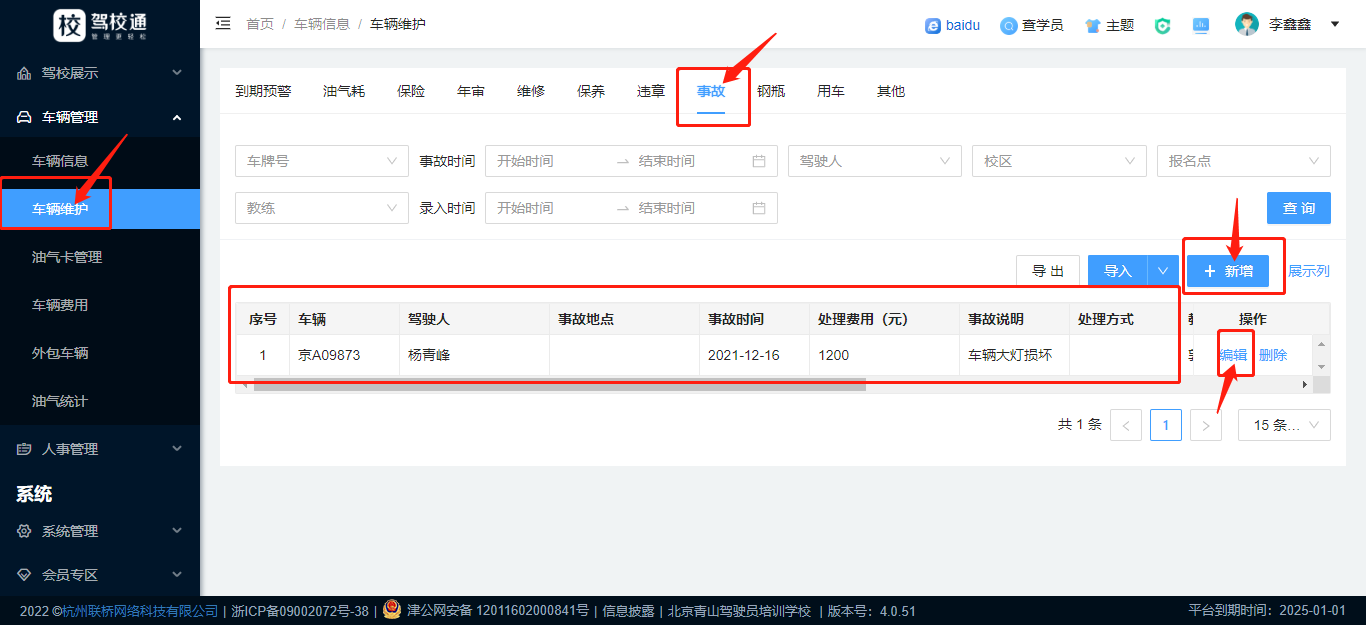The width and height of the screenshot is (1366, 625).
Task: Open 展示列 column settings
Action: [1309, 271]
